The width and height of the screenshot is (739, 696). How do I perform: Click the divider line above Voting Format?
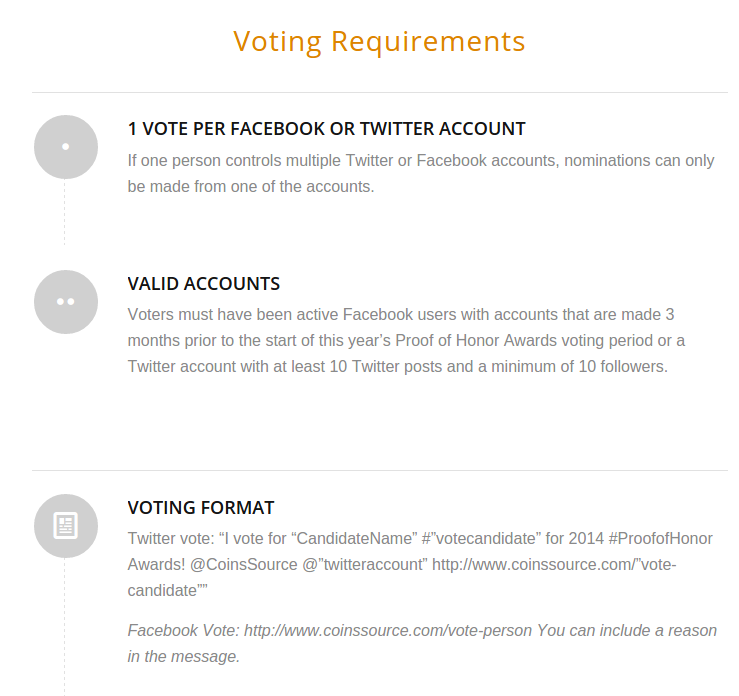[380, 470]
